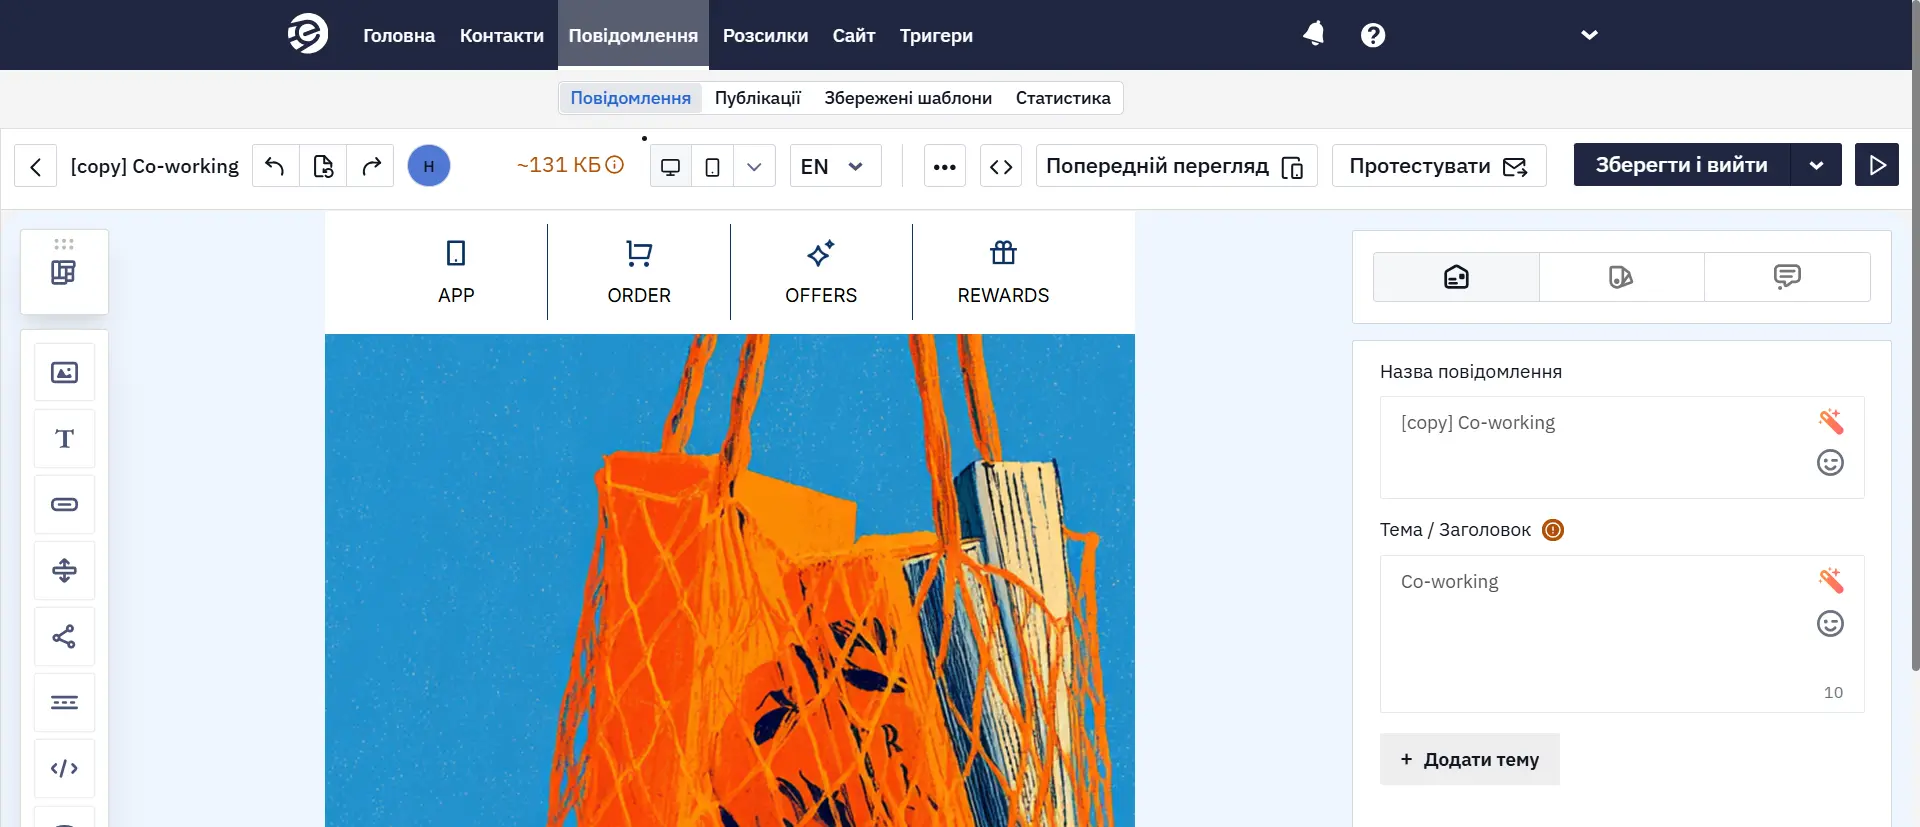Expand the account dropdown chevron in header

click(x=1589, y=35)
